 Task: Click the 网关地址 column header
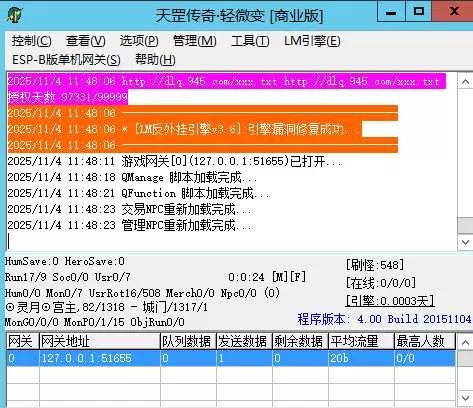click(100, 341)
